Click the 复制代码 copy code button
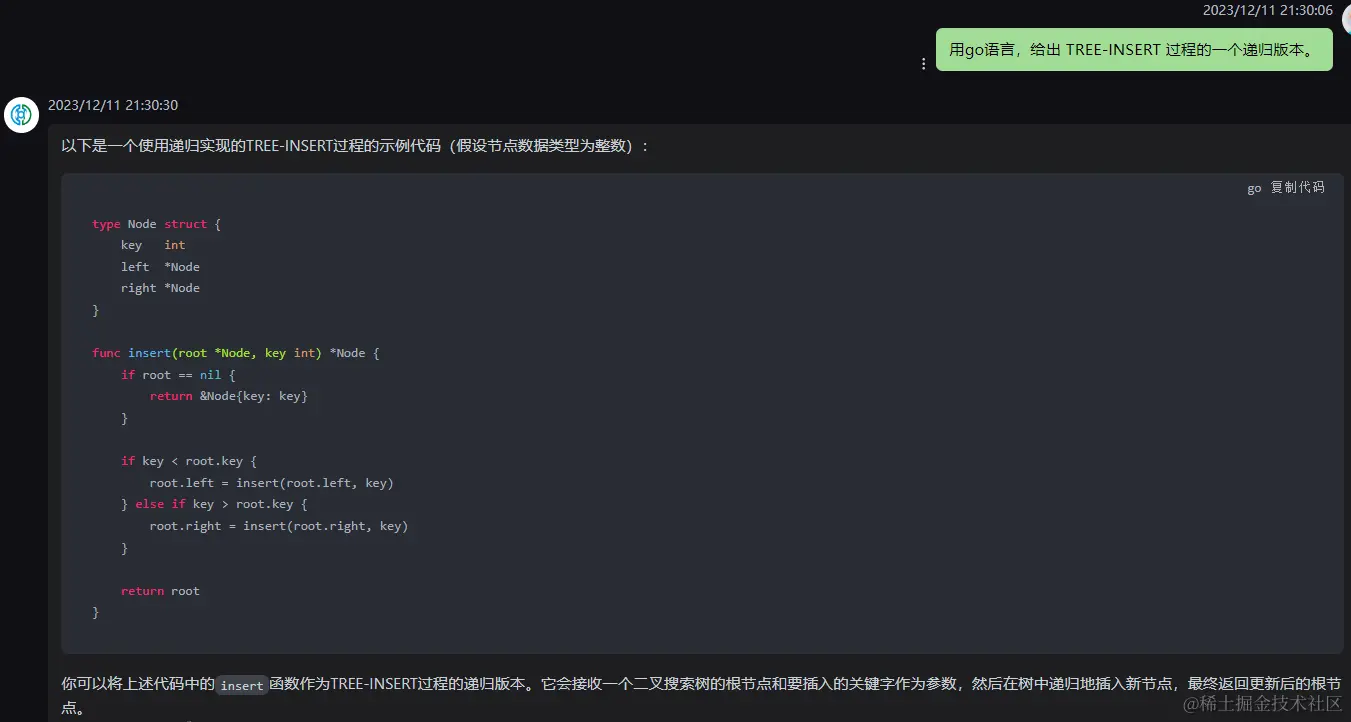 coord(1295,187)
